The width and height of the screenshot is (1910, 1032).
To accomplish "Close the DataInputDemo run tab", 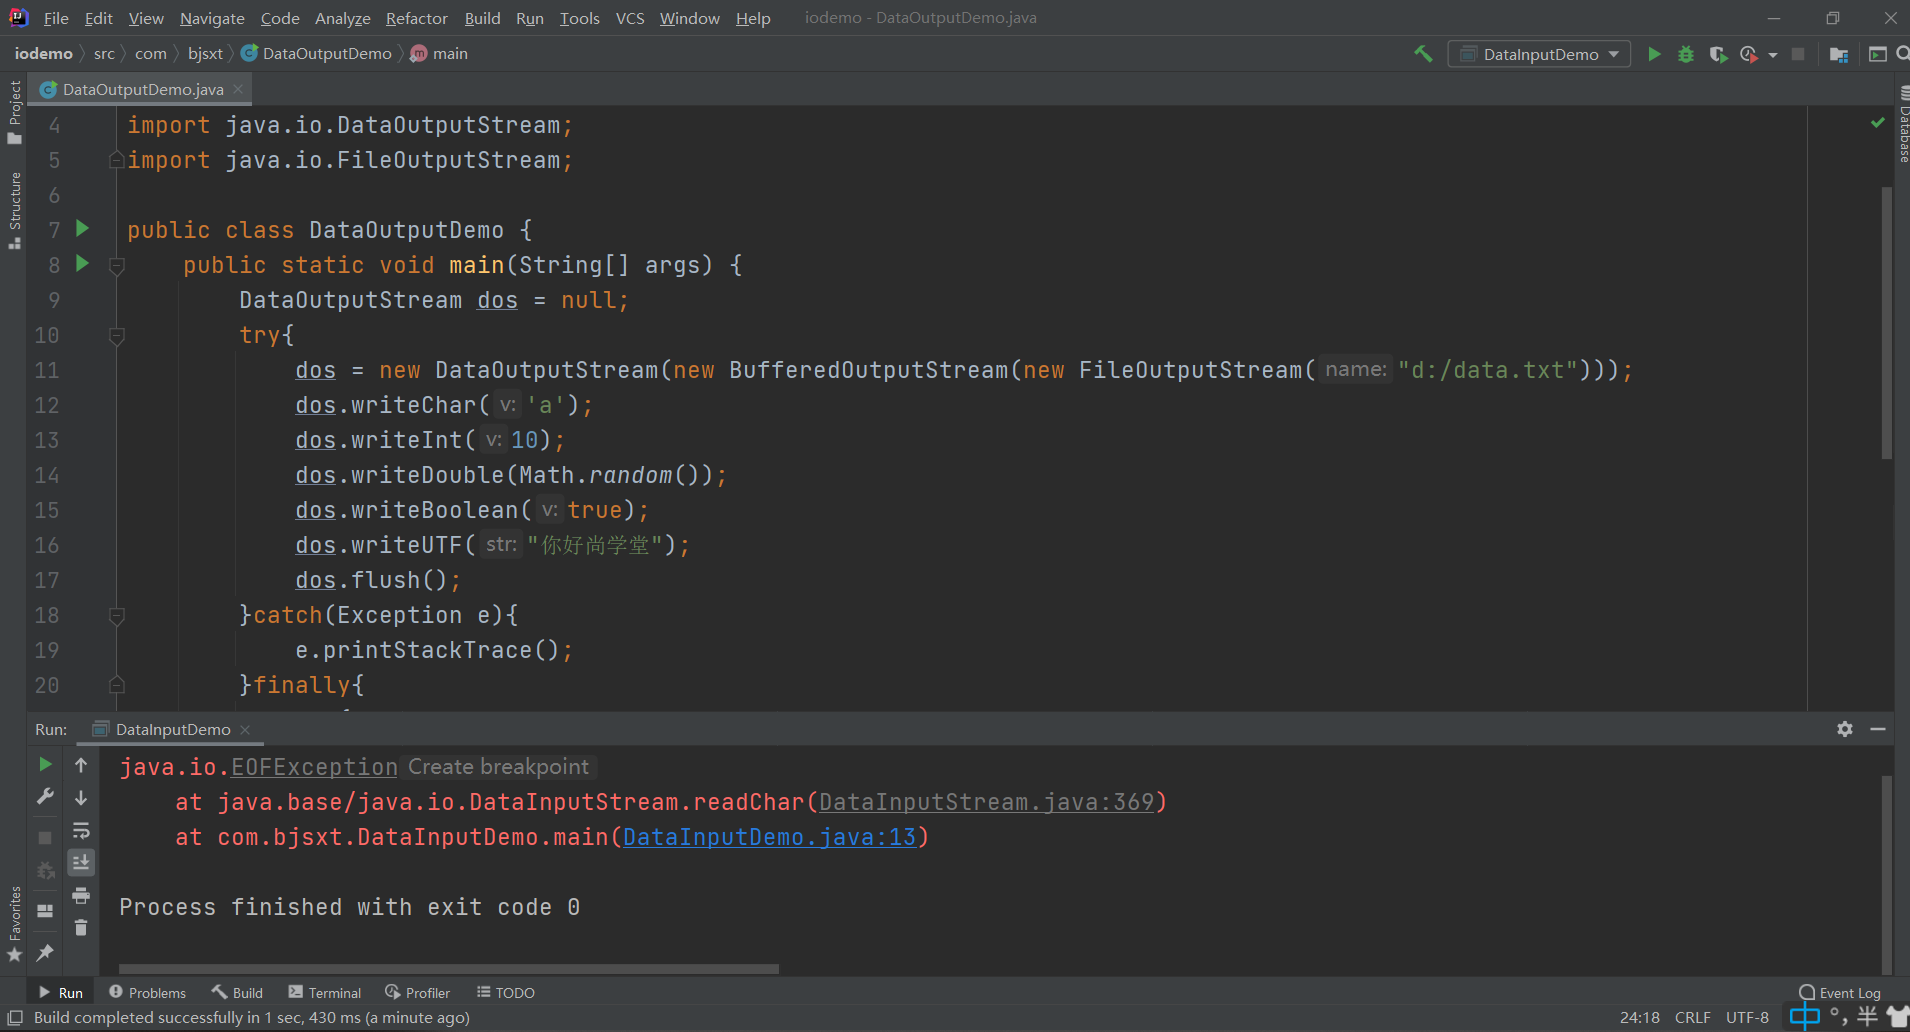I will click(245, 730).
